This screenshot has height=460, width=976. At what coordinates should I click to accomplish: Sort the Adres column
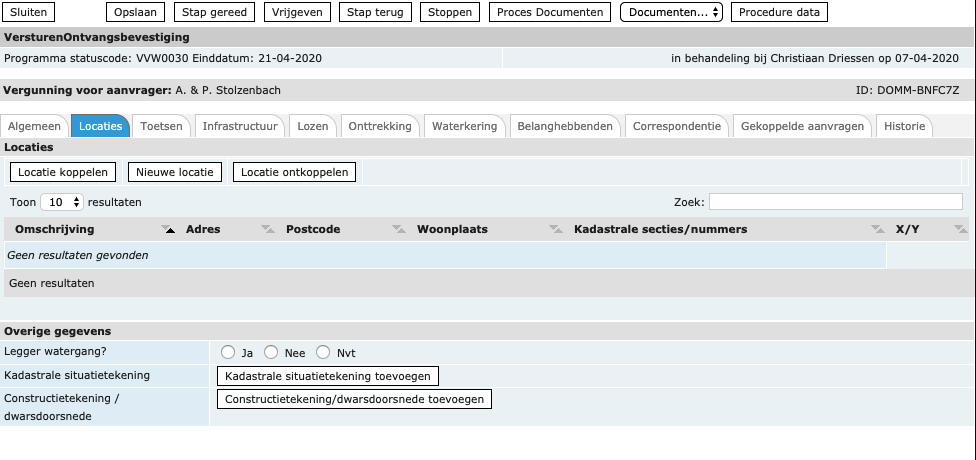267,230
